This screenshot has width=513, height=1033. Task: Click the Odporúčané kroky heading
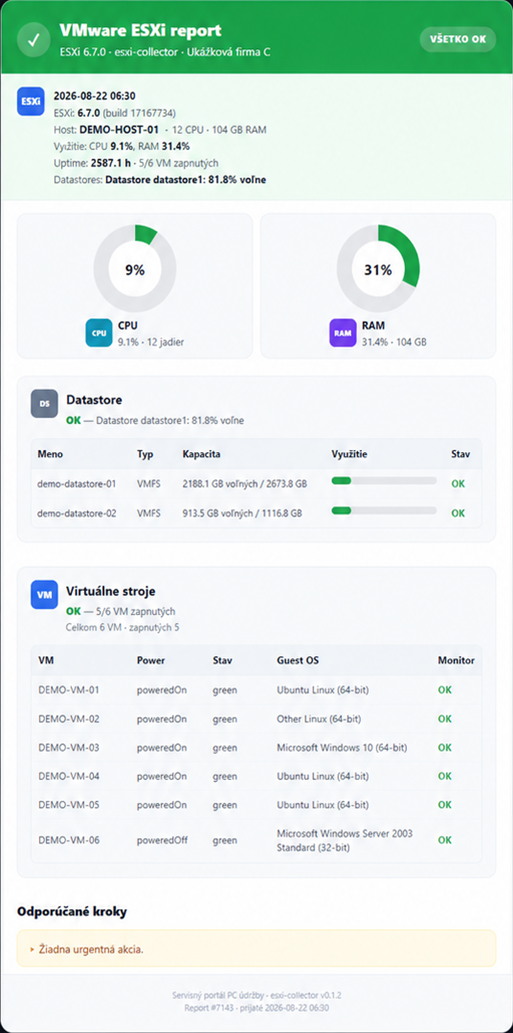pos(72,912)
